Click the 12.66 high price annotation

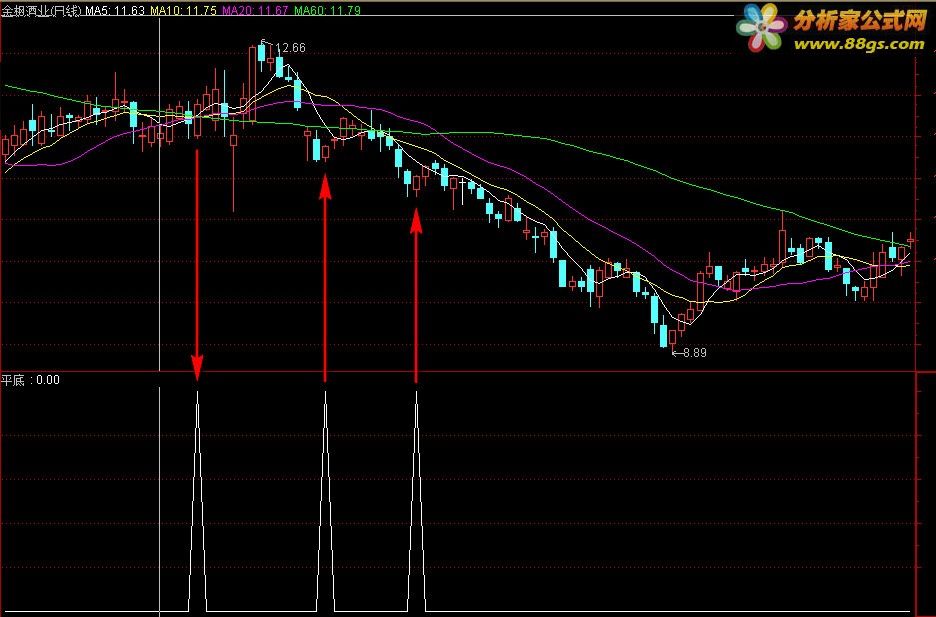(290, 48)
